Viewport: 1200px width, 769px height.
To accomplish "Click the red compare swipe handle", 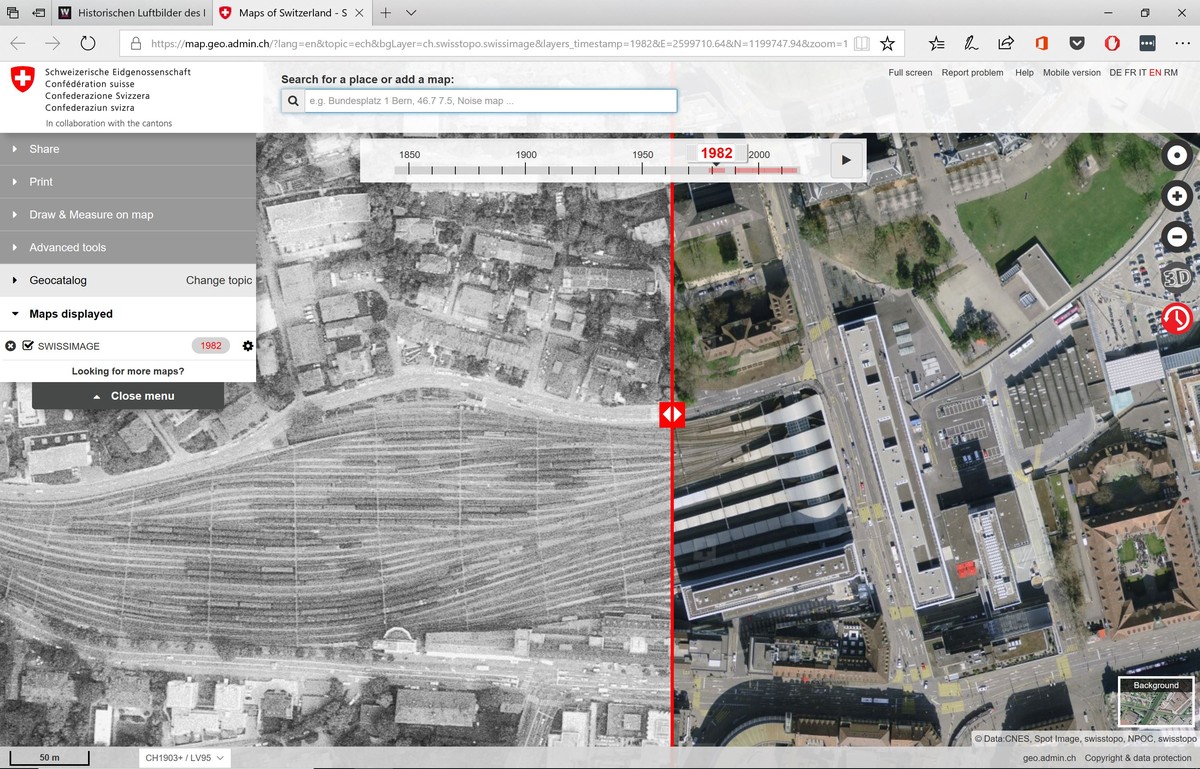I will click(x=671, y=414).
